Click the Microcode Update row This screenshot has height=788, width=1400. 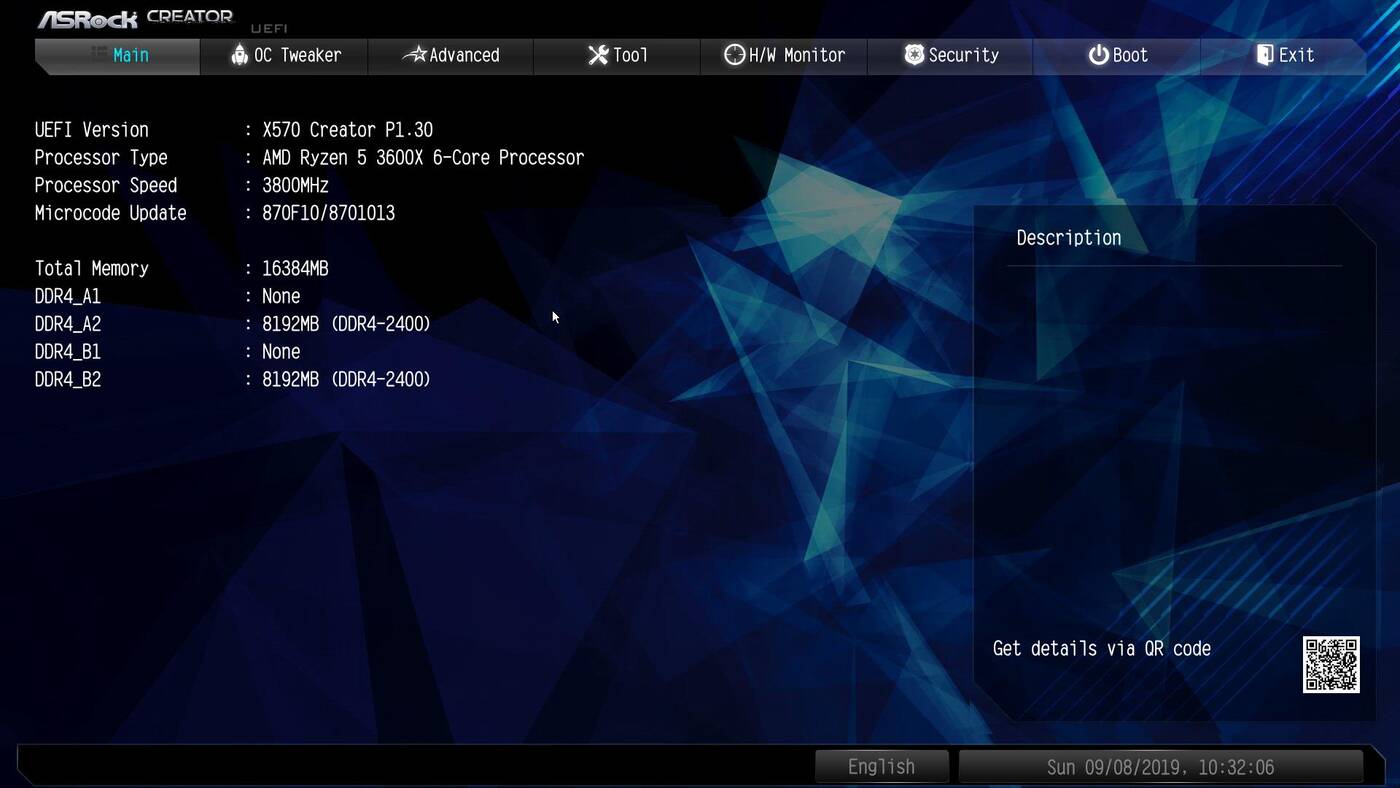214,213
